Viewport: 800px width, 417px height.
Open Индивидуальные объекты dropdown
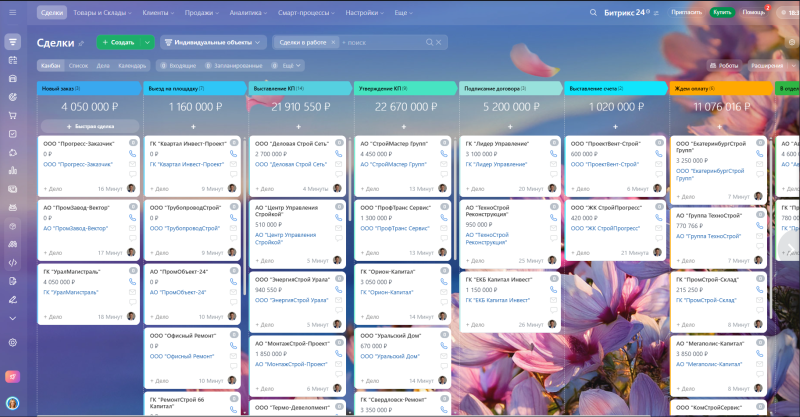(213, 42)
